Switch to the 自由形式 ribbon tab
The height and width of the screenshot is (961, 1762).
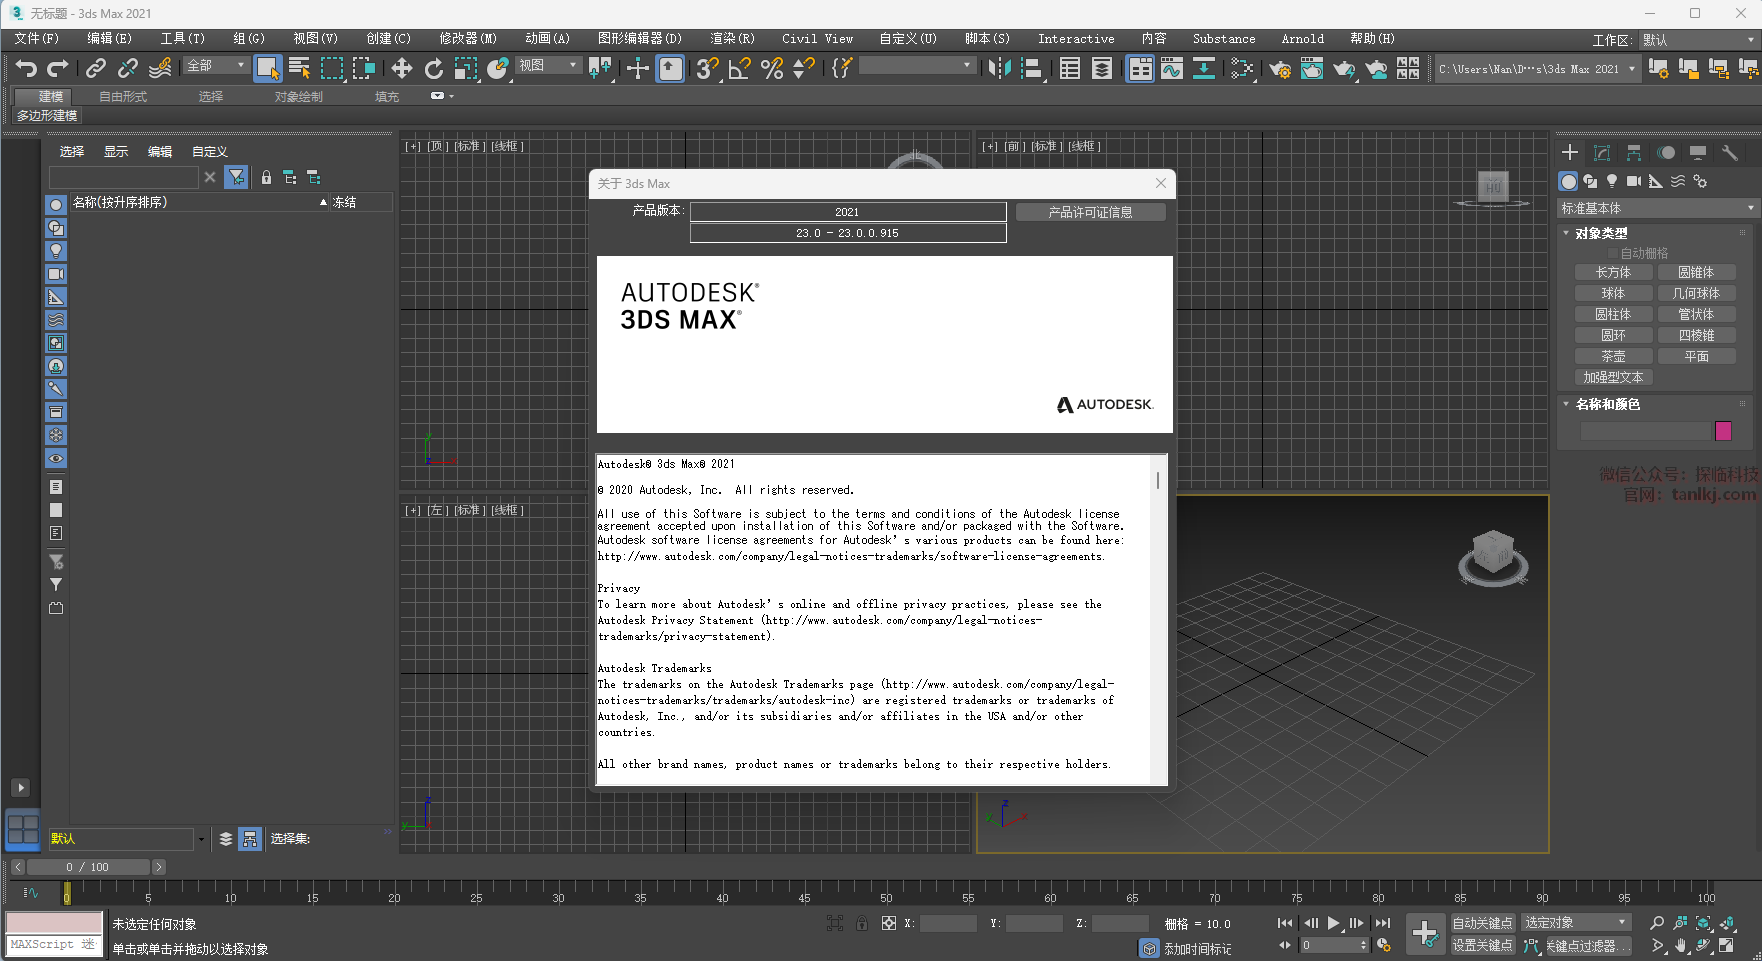point(123,97)
